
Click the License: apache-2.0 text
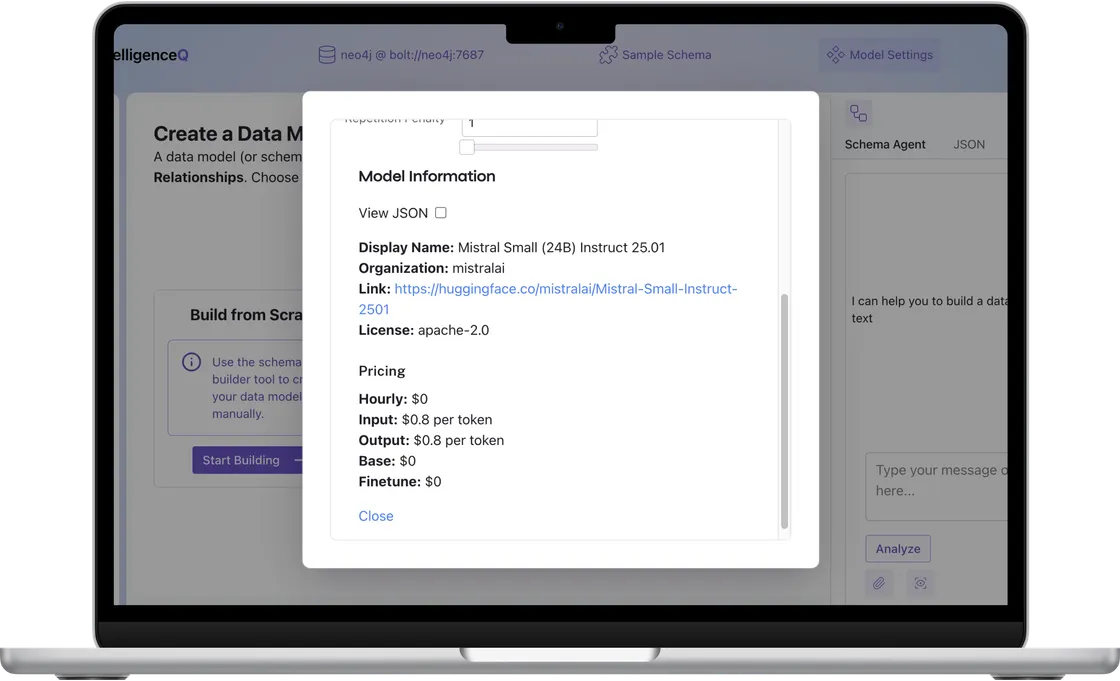[x=424, y=330]
